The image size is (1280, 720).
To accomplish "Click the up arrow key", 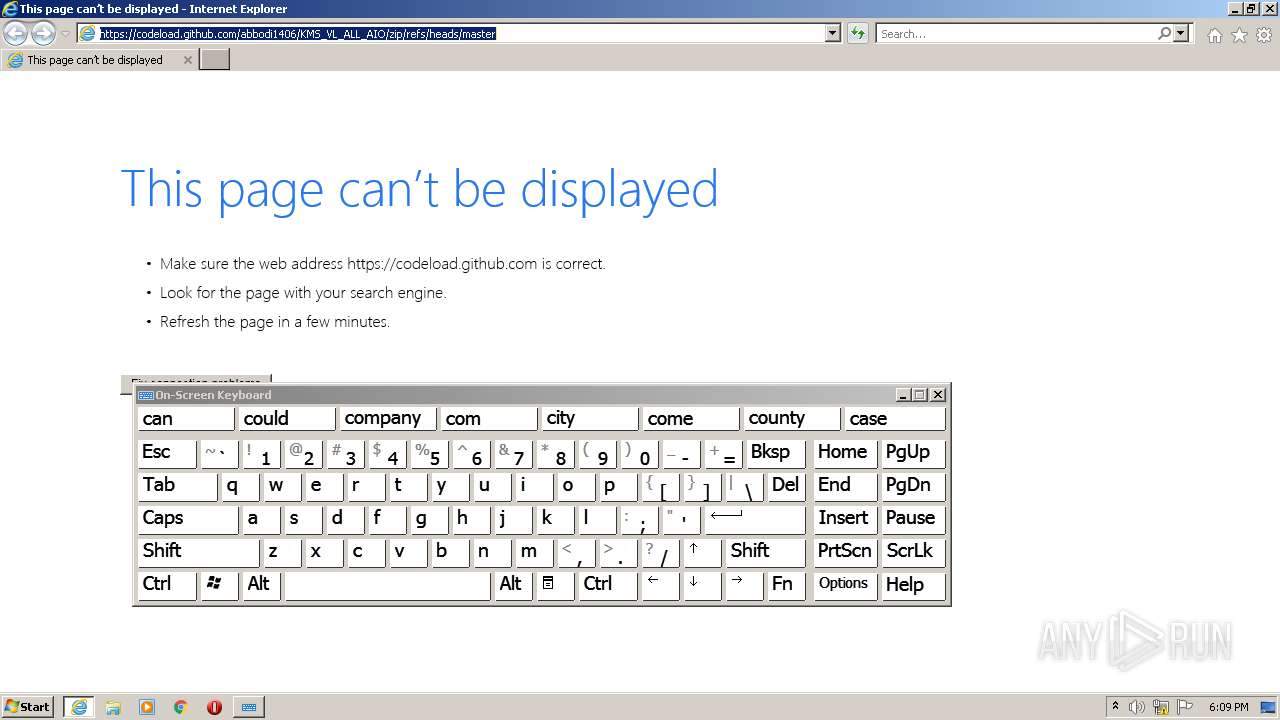I will tap(702, 552).
